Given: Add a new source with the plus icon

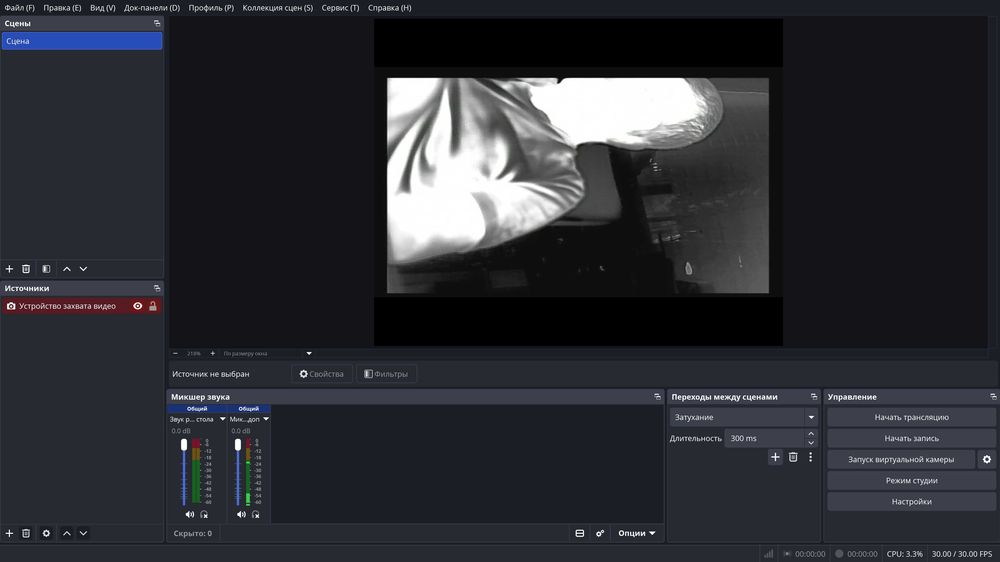Looking at the screenshot, I should click(10, 533).
